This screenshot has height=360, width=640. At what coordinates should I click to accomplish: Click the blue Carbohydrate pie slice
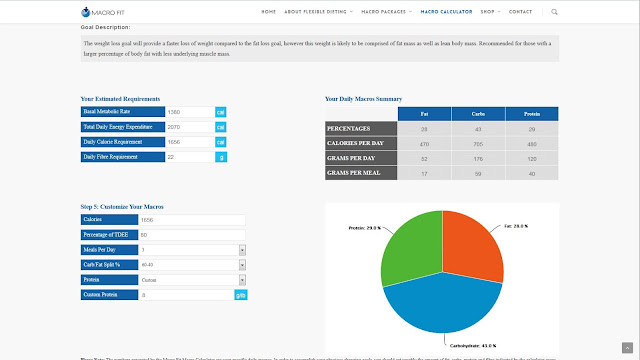[443, 306]
